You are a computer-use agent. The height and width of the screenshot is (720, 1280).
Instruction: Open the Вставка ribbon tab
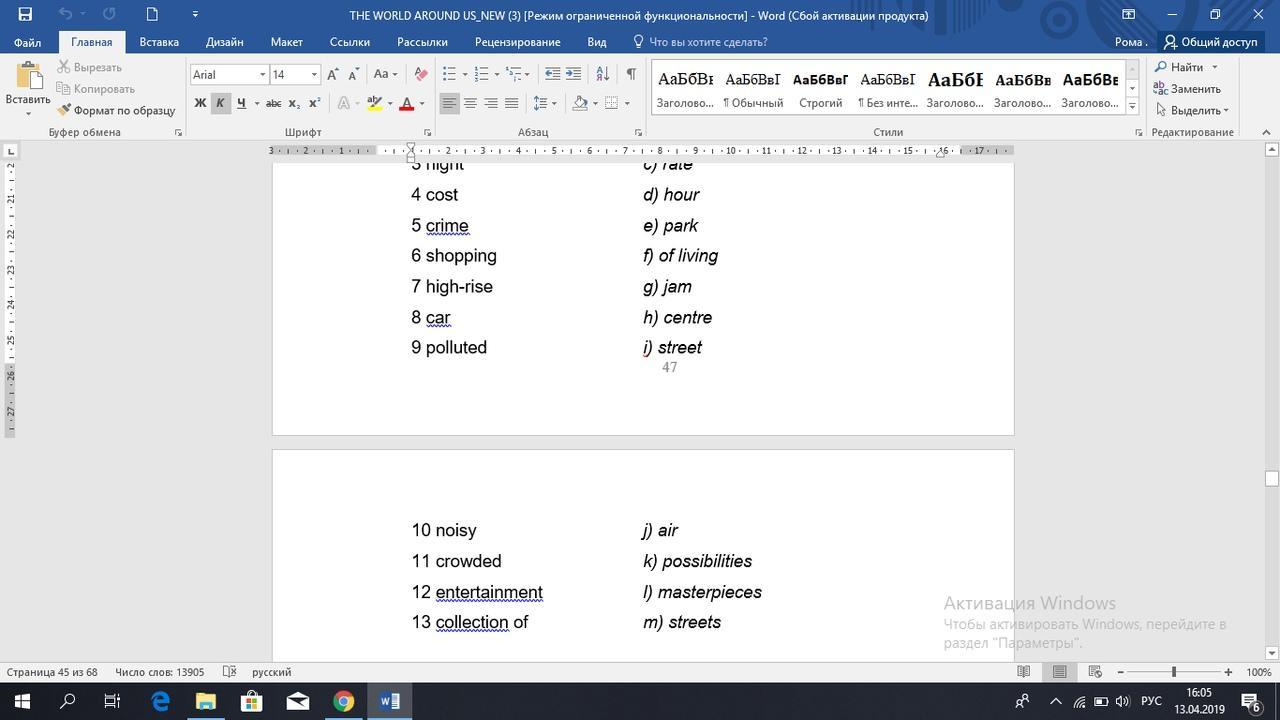[x=159, y=42]
